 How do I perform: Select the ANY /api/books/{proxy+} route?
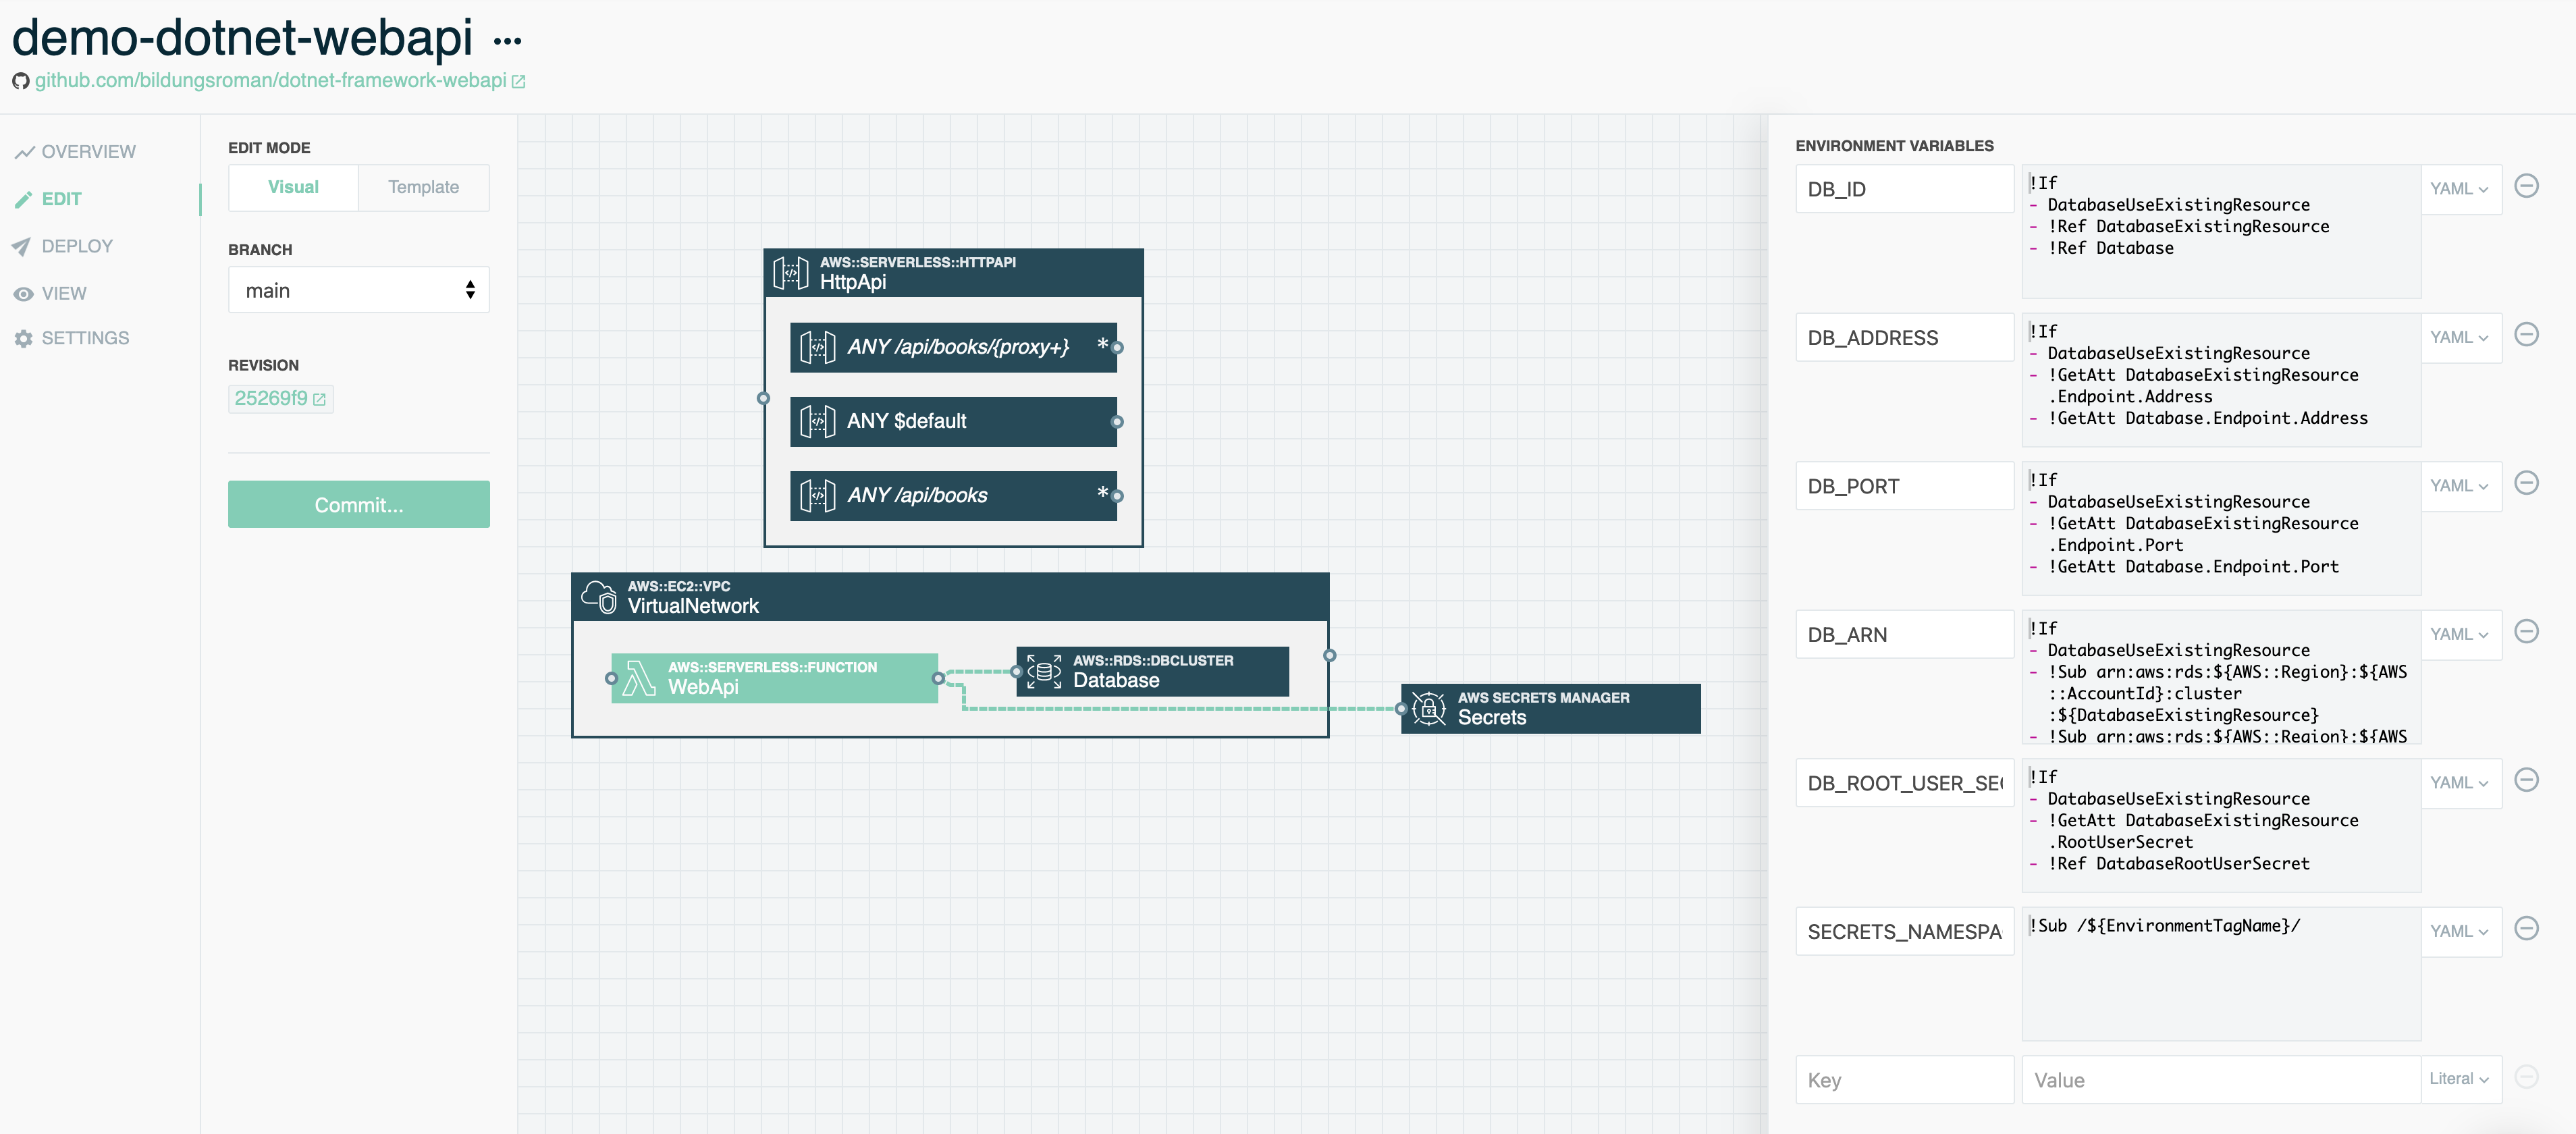[x=953, y=347]
